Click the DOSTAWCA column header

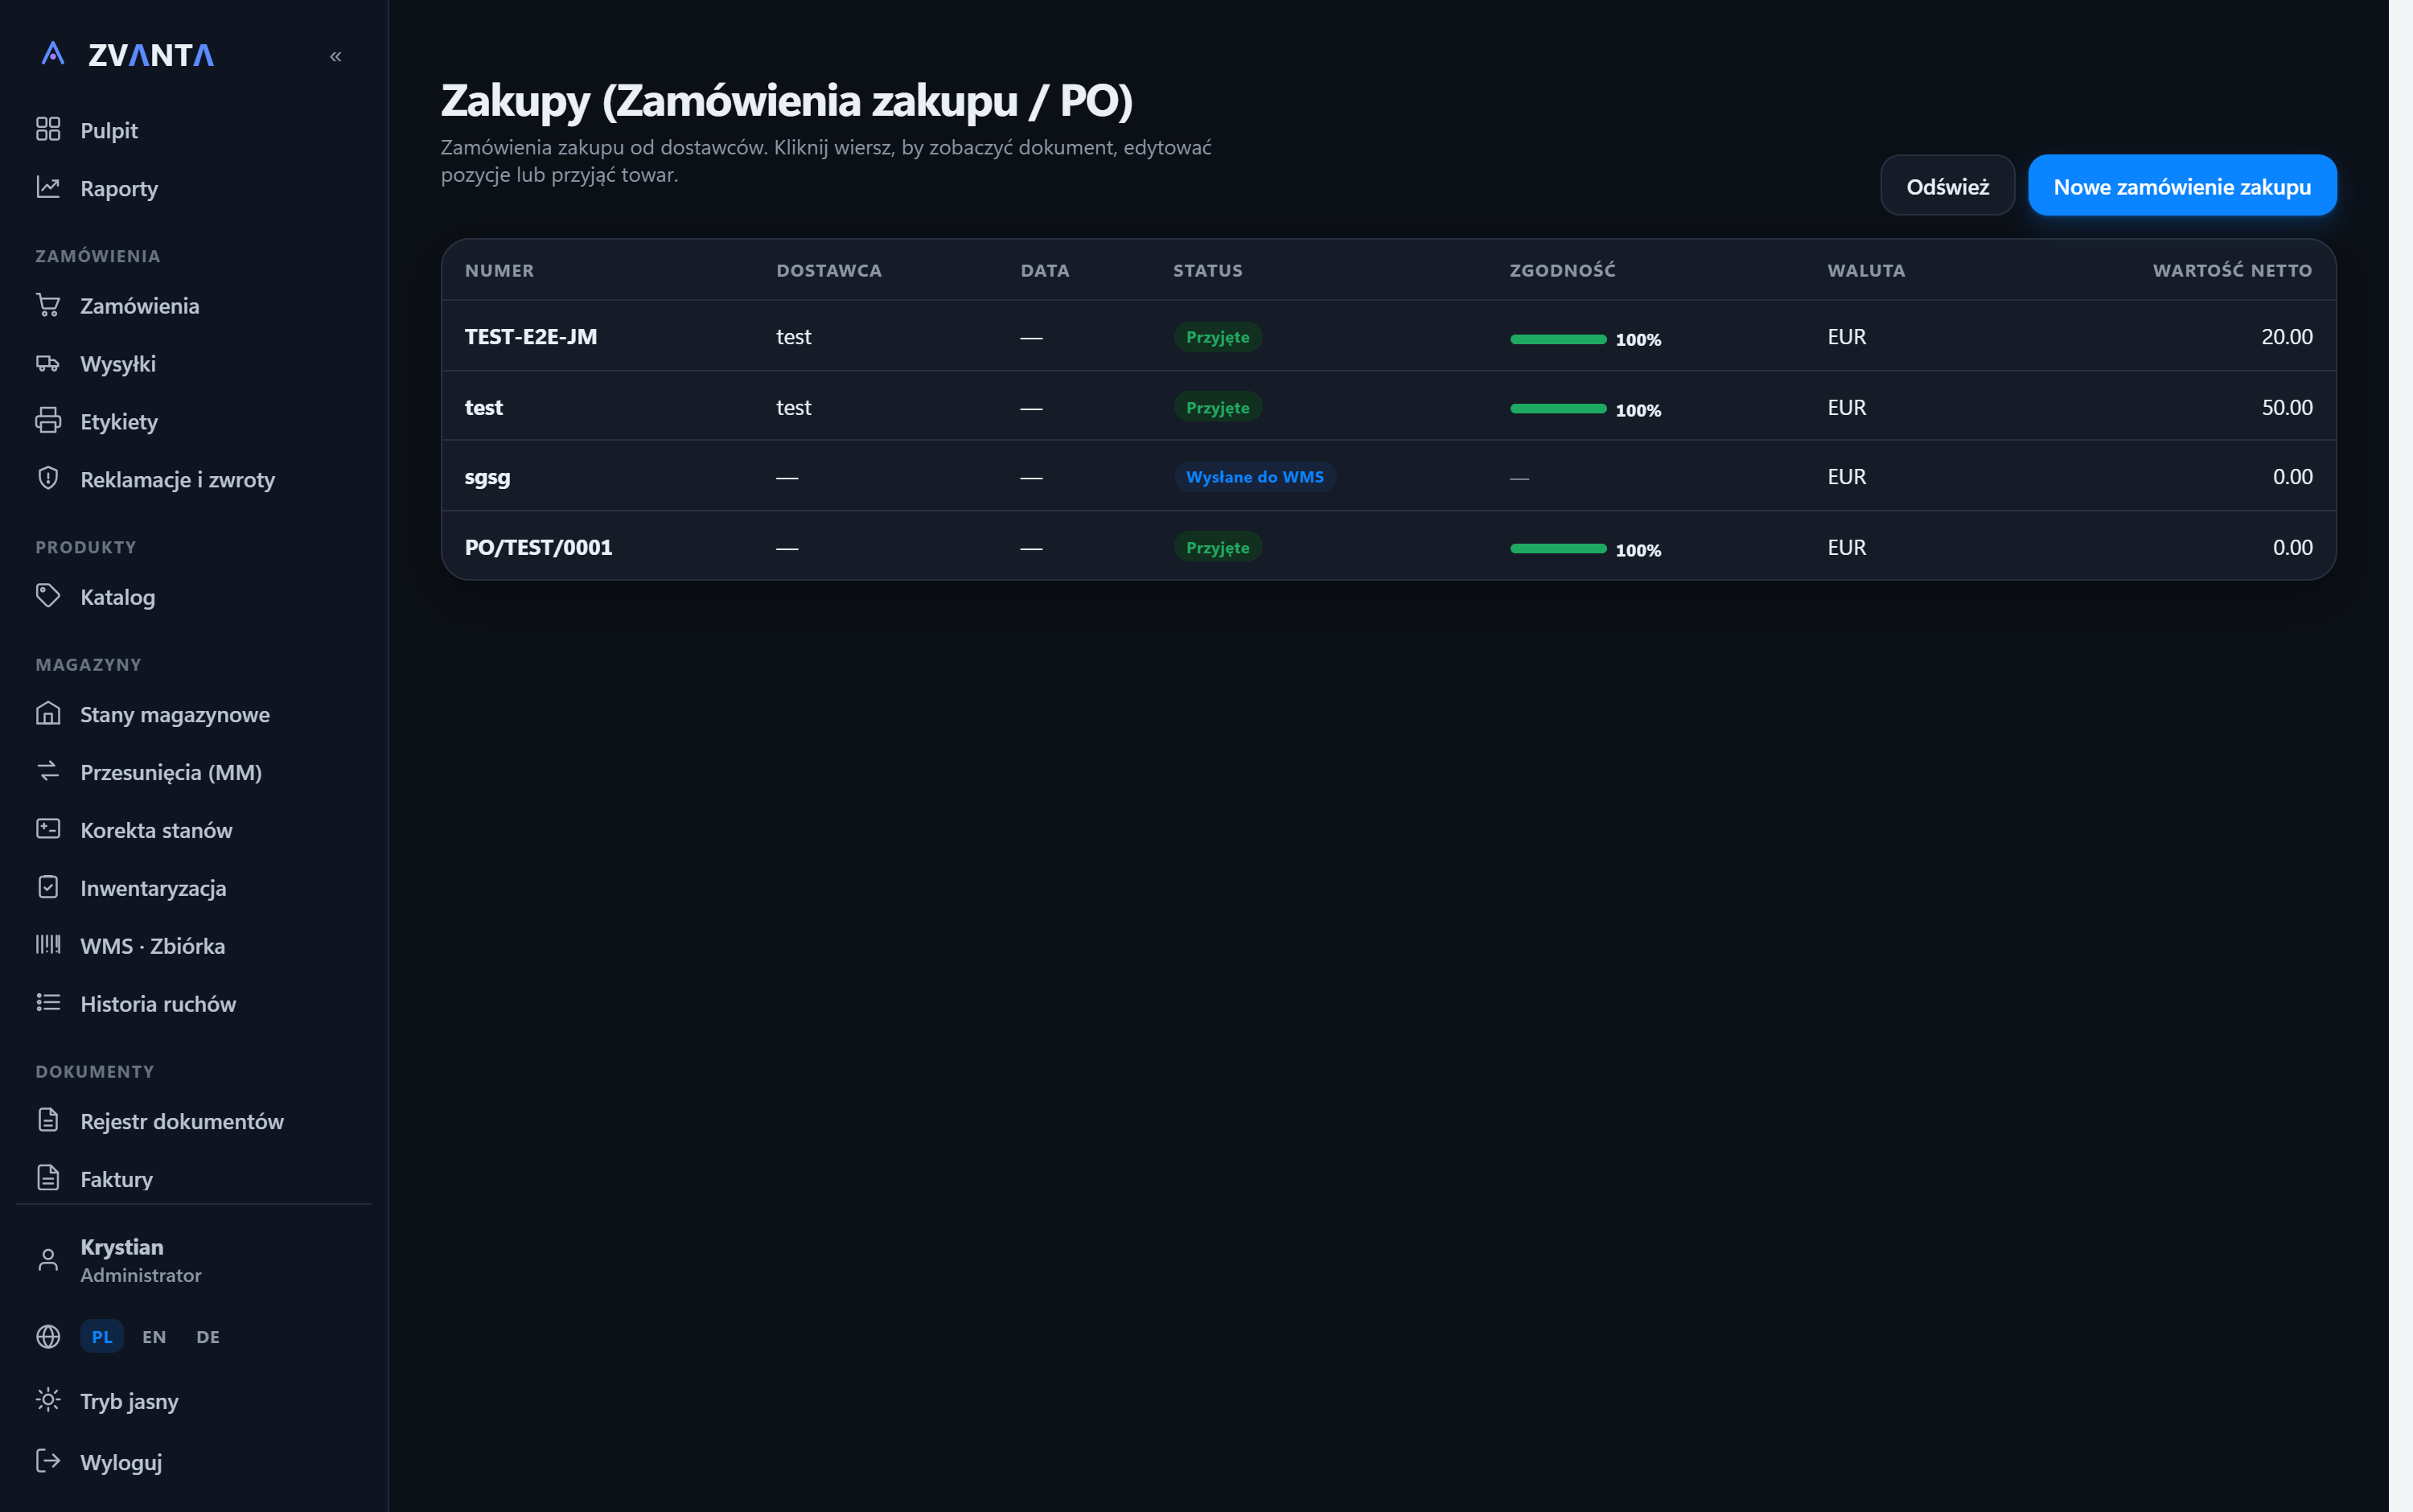point(828,270)
